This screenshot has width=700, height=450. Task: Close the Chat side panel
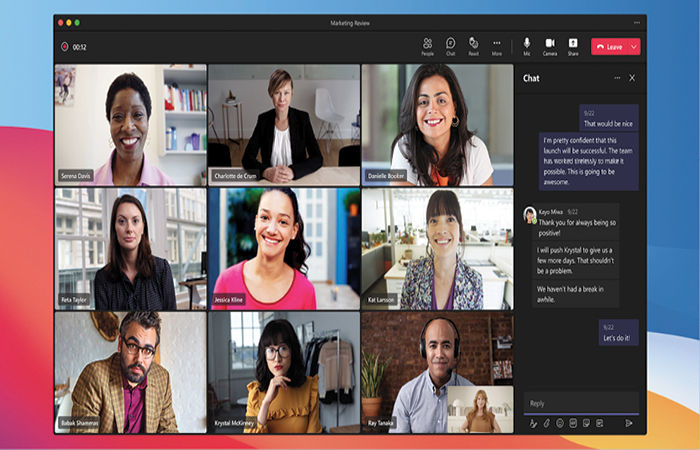(632, 77)
